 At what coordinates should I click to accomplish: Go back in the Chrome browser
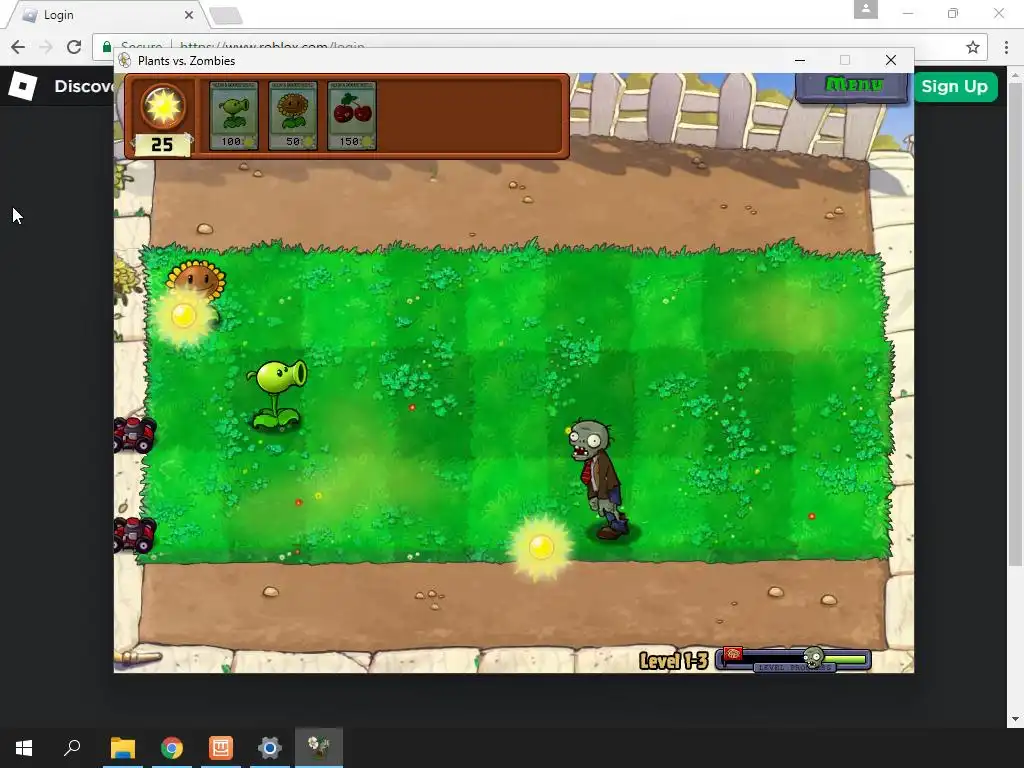(x=18, y=47)
